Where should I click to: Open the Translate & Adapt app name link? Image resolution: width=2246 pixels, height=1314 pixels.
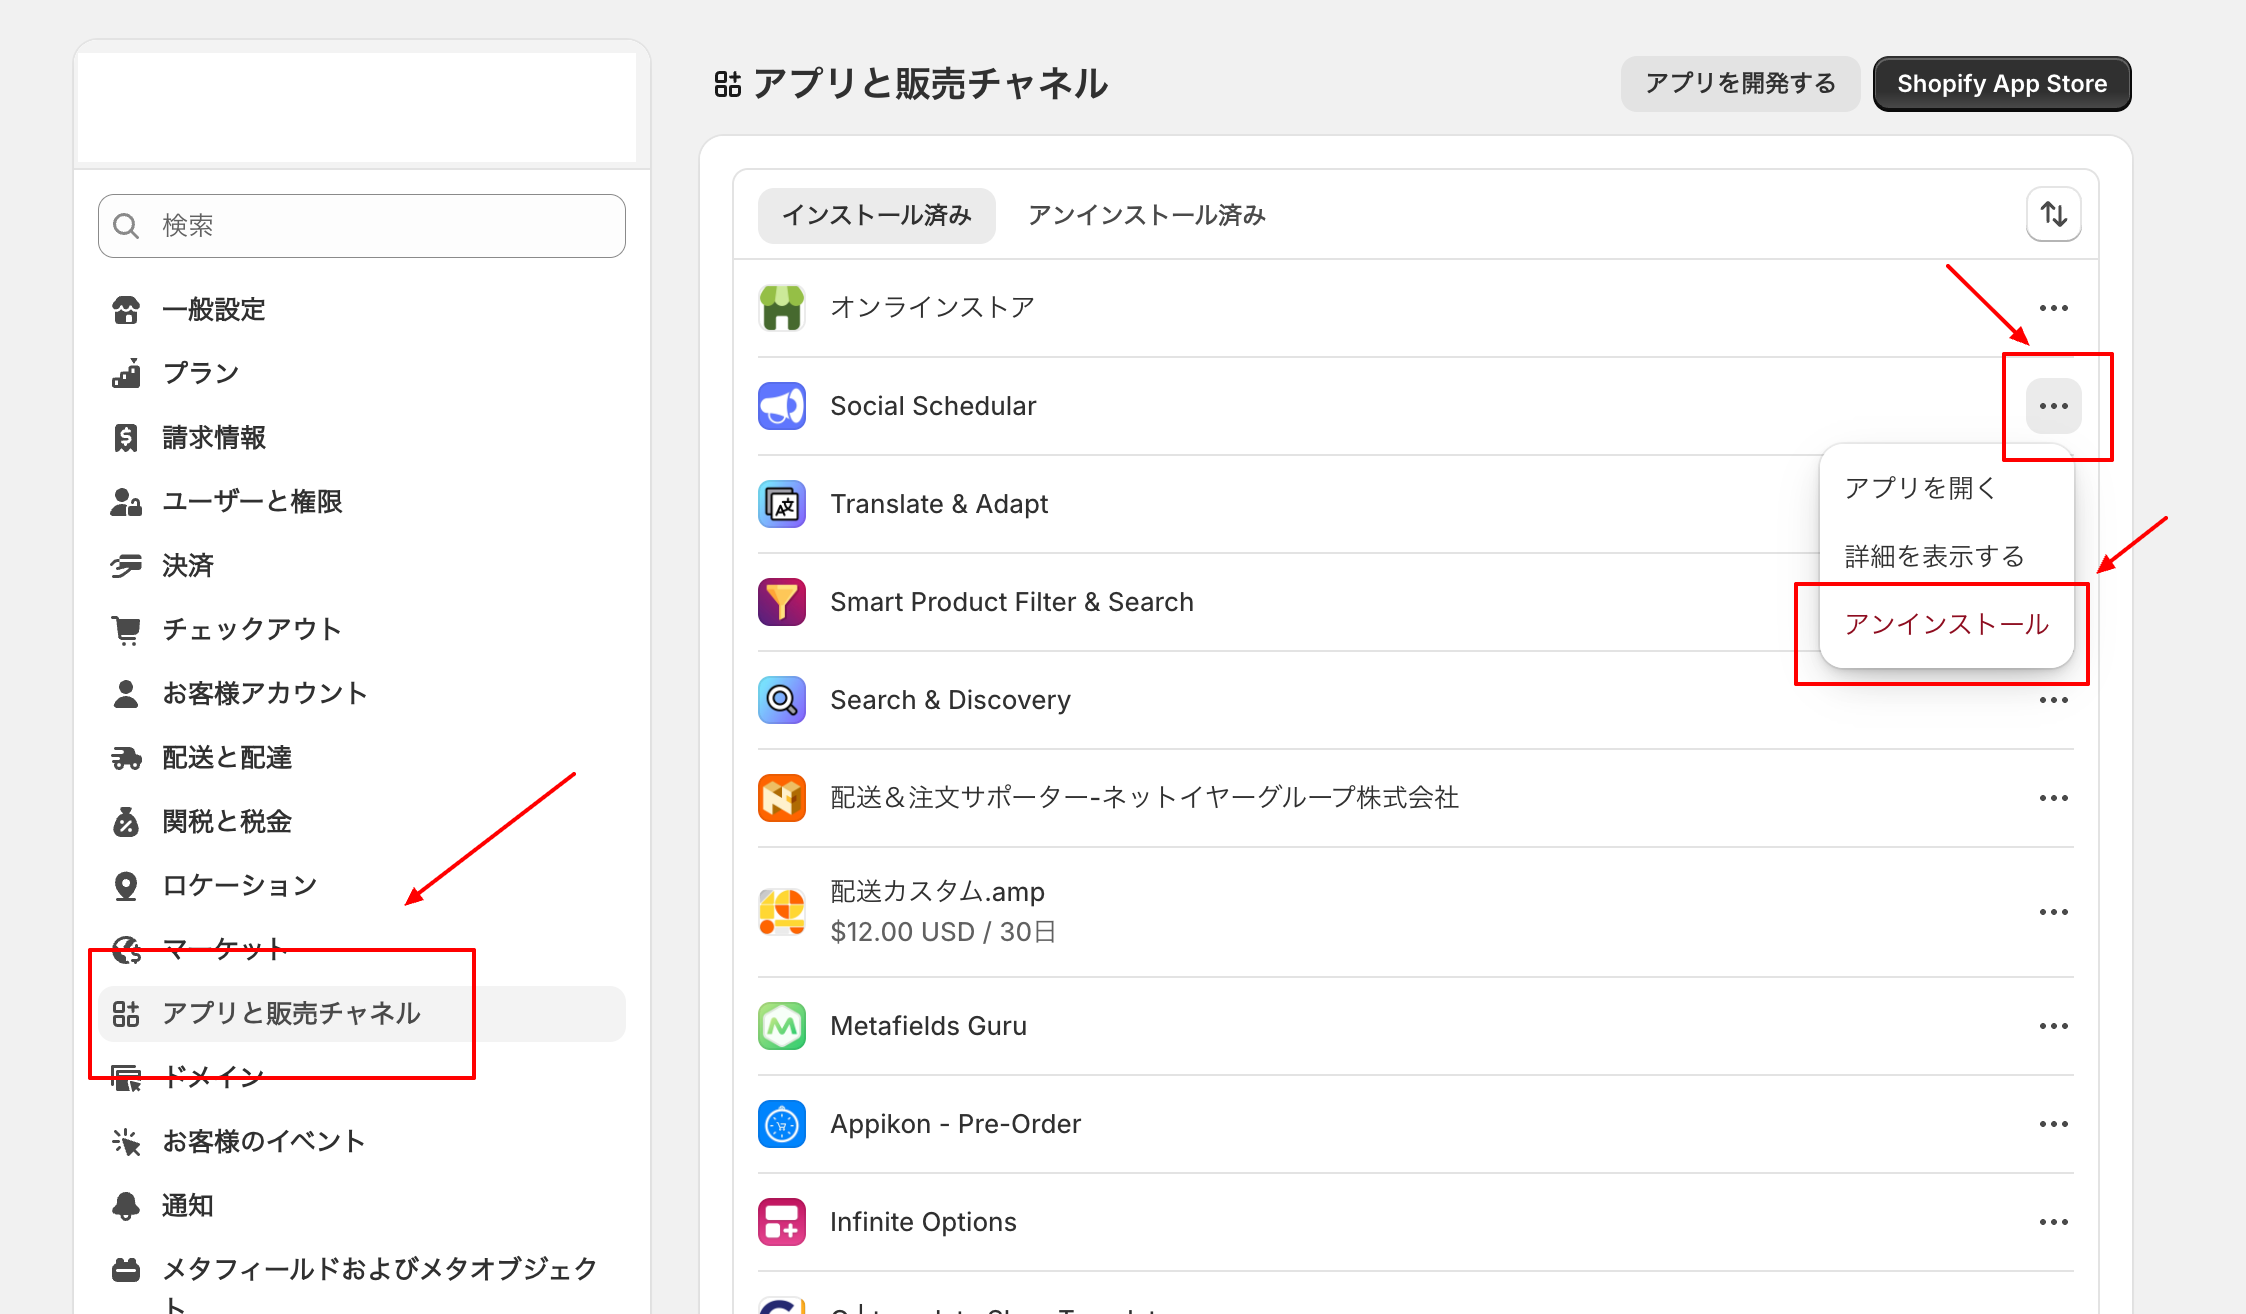pyautogui.click(x=939, y=504)
